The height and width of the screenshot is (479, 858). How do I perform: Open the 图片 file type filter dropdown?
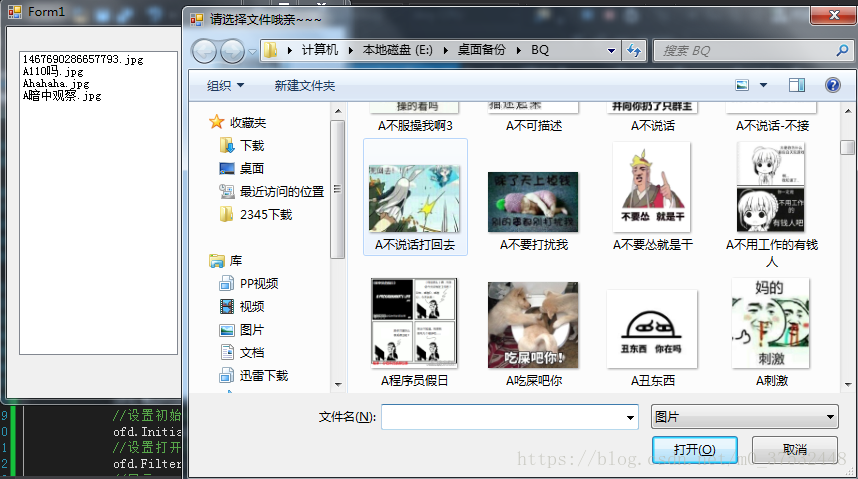(x=745, y=417)
